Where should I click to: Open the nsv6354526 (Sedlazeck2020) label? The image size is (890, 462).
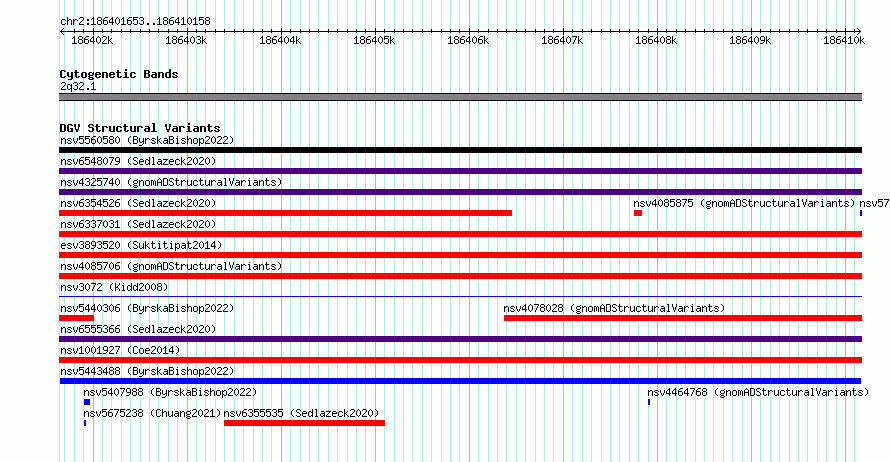(x=138, y=203)
